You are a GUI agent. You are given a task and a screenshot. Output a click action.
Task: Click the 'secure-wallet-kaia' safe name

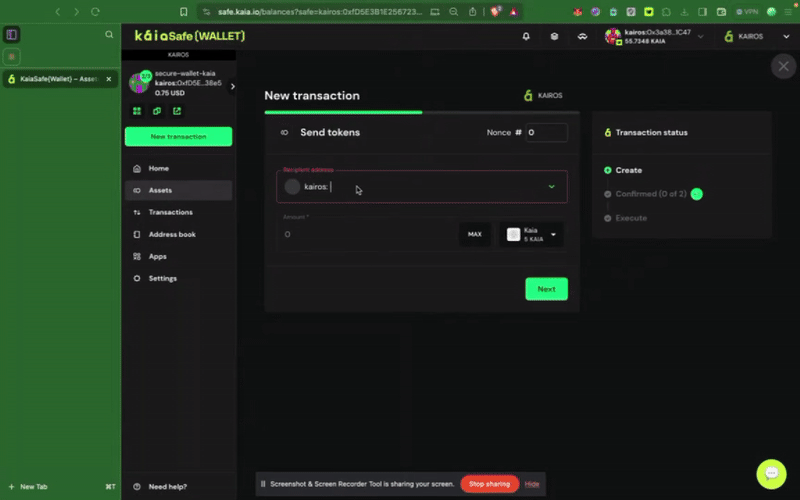tap(185, 73)
